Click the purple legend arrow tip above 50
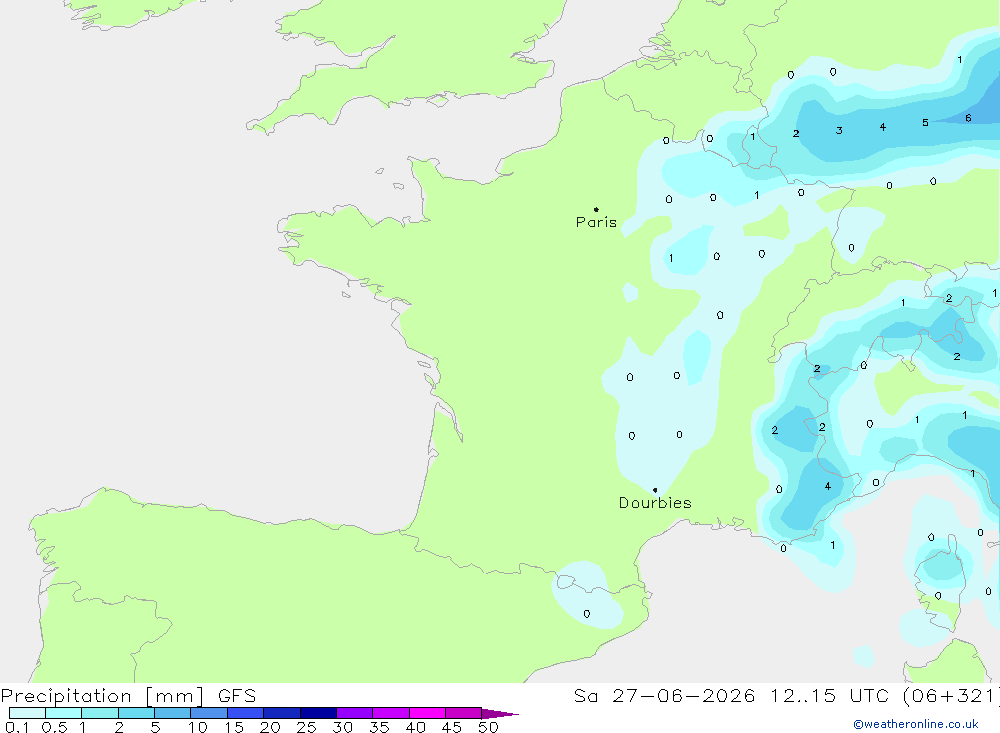 pos(501,714)
